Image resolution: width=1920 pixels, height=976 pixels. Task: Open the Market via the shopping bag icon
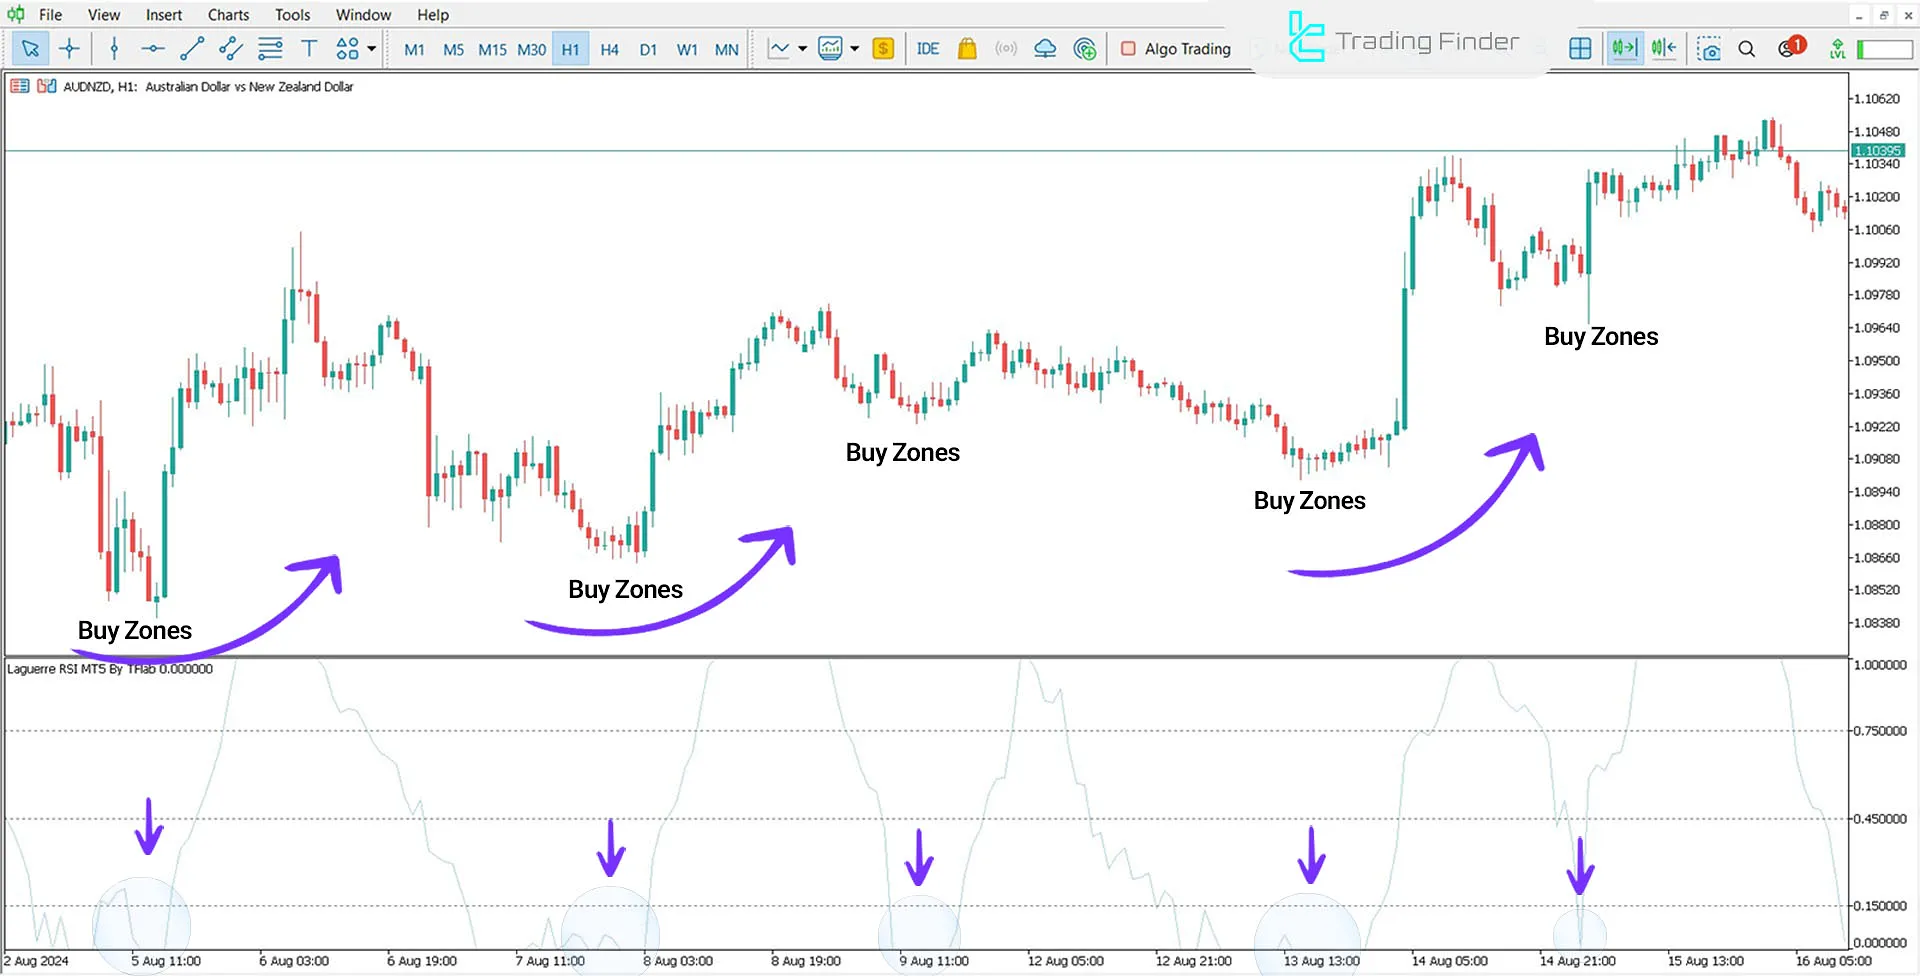[x=967, y=48]
